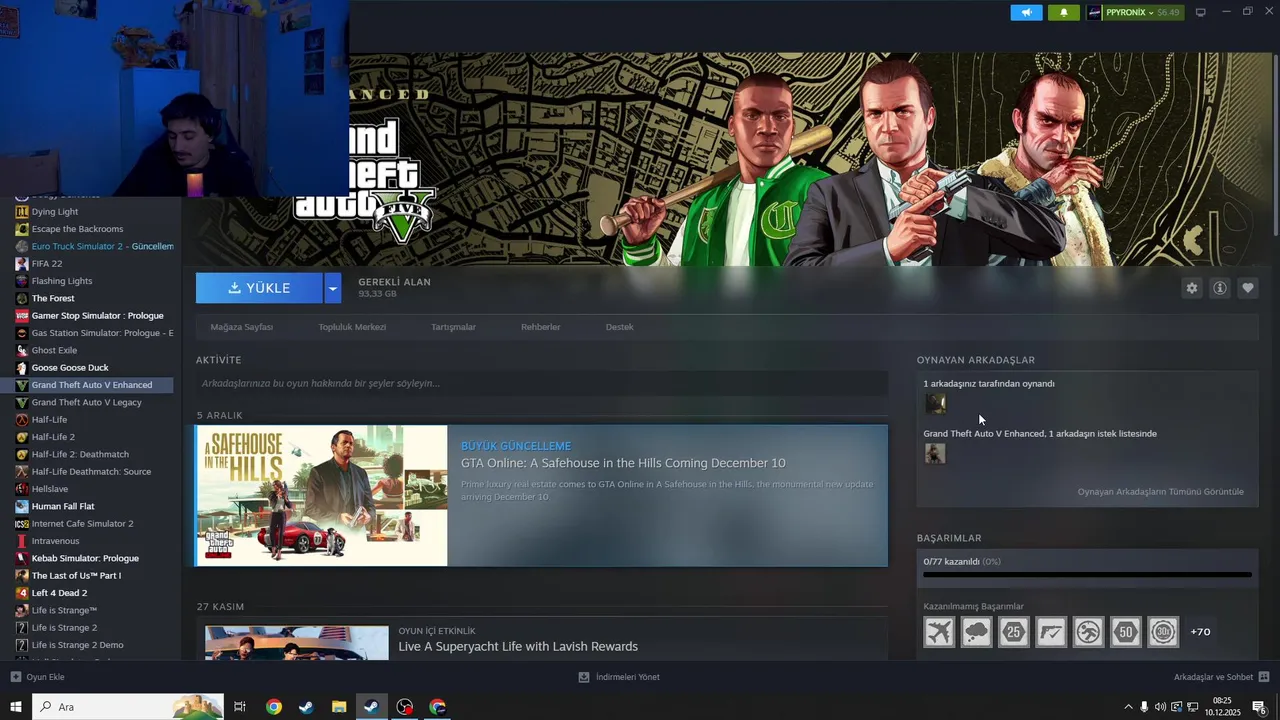Click the Windows taskbar Ara search box
The height and width of the screenshot is (720, 1280).
point(128,707)
